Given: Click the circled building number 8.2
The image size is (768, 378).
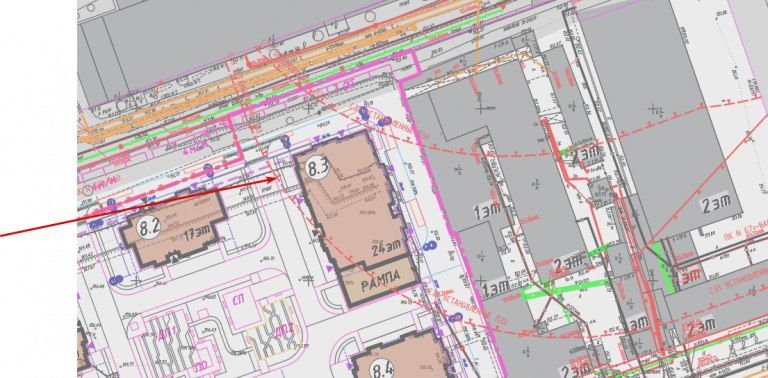Looking at the screenshot, I should coord(148,228).
